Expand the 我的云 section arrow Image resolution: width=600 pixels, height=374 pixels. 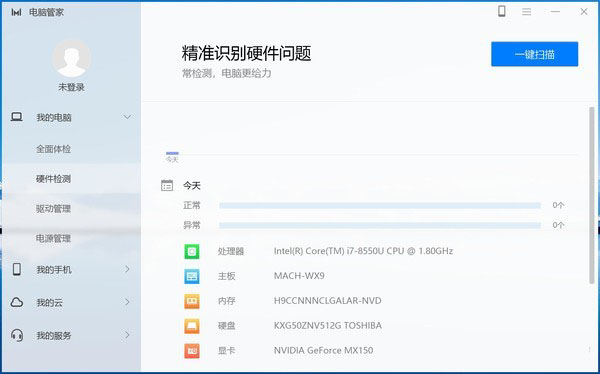[127, 302]
